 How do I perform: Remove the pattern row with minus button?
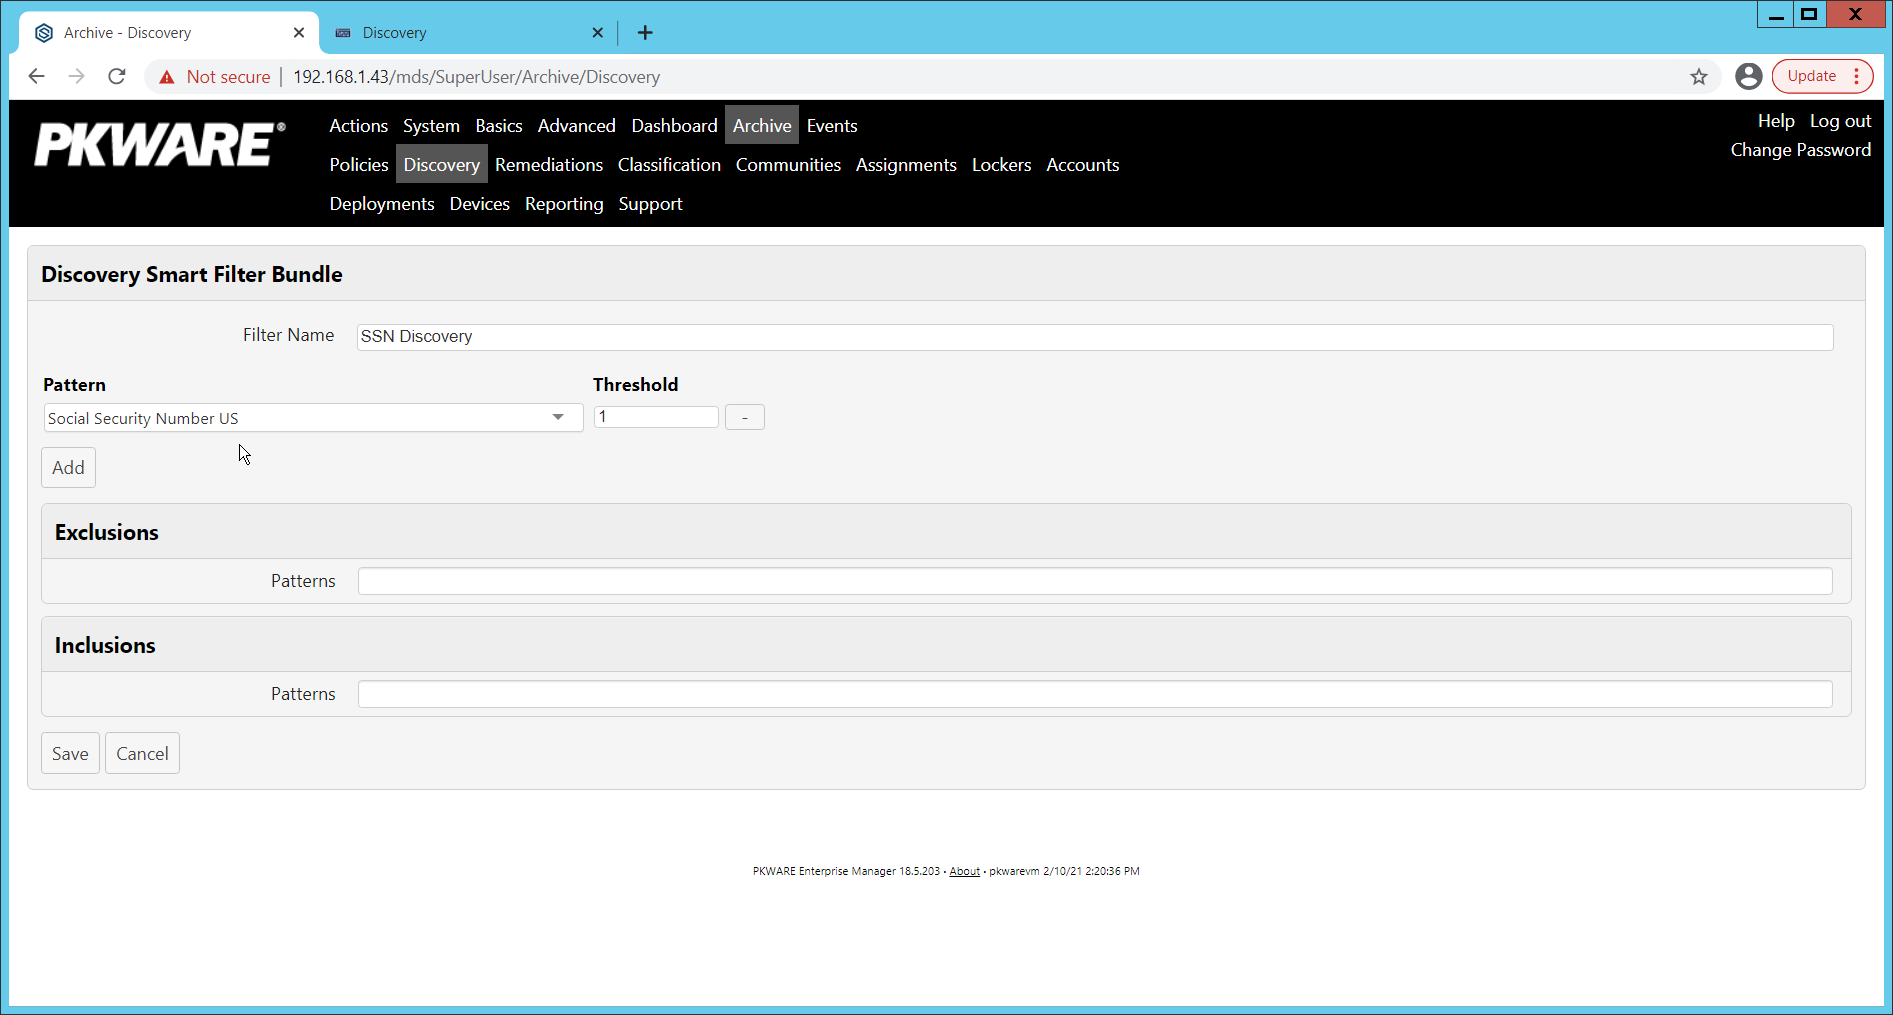pos(744,418)
